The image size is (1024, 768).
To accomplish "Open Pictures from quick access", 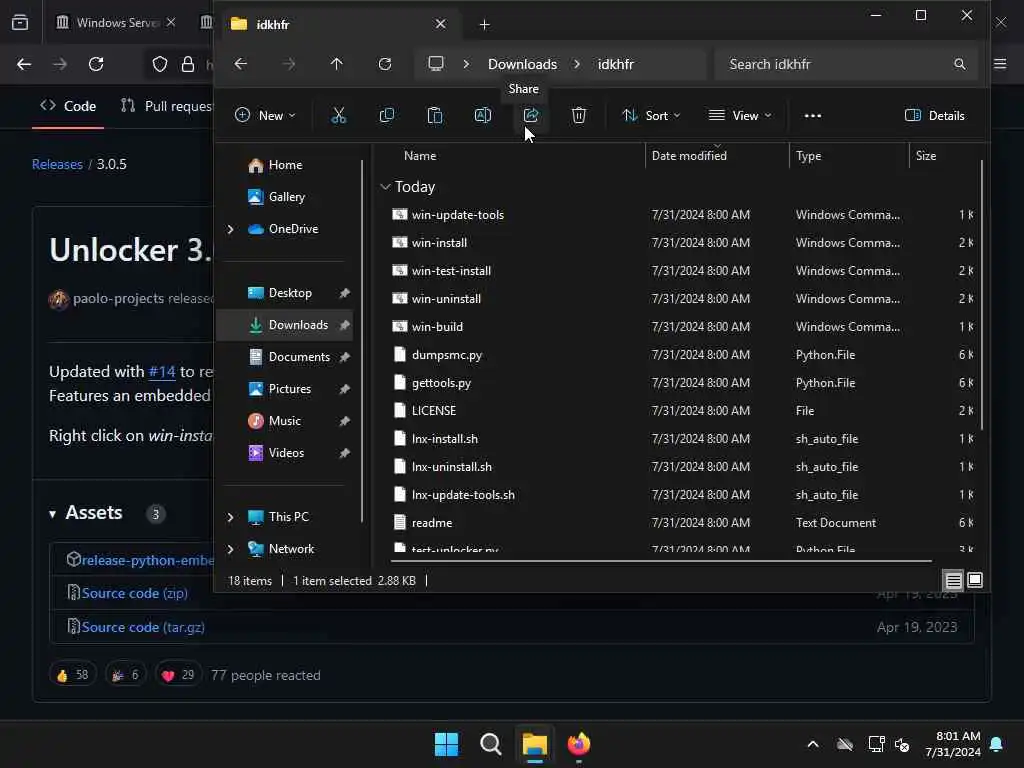I will click(285, 389).
